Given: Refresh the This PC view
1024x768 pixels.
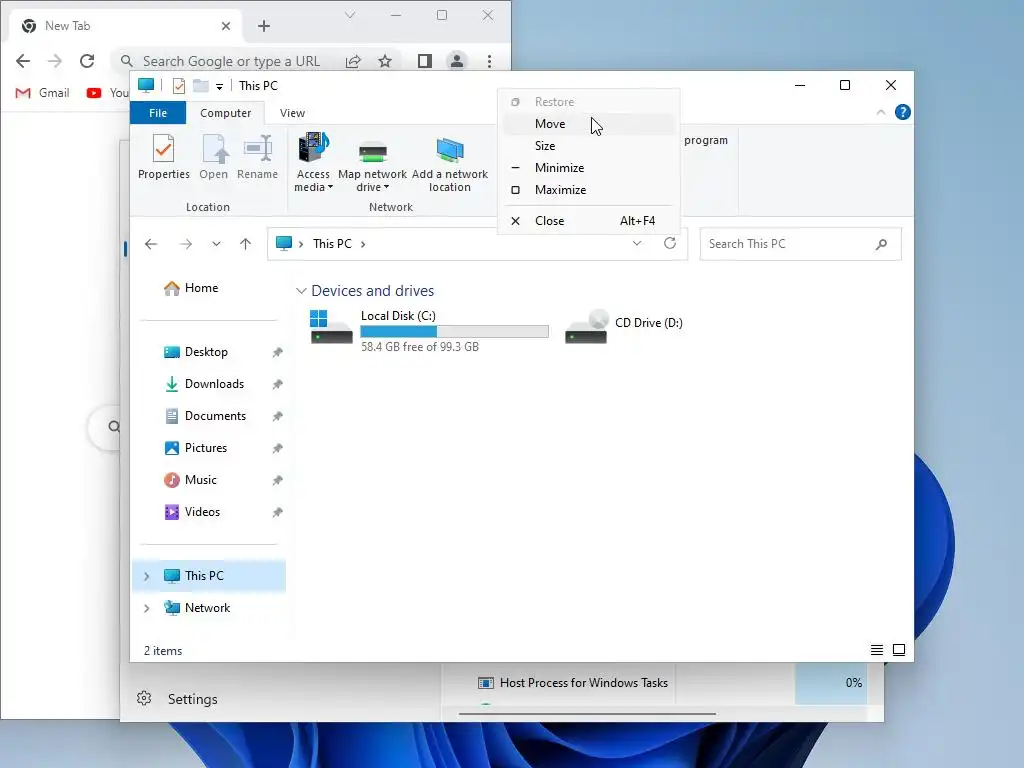Looking at the screenshot, I should point(670,243).
